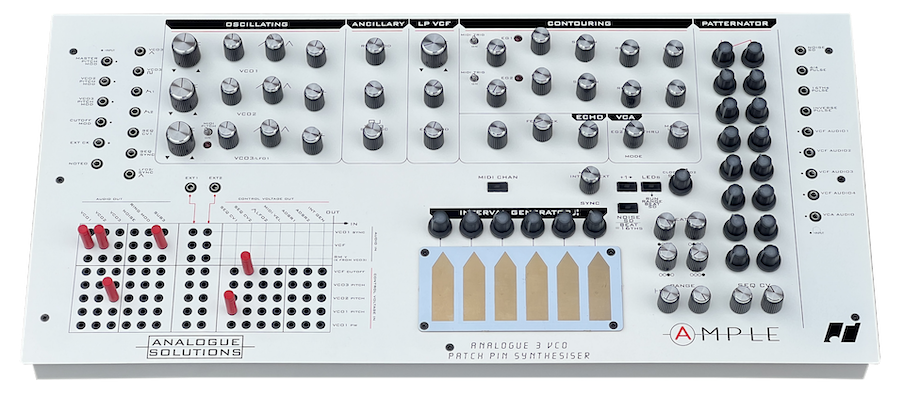The height and width of the screenshot is (397, 900).
Task: Click the red pin in the VCO1 column
Action: point(86,236)
